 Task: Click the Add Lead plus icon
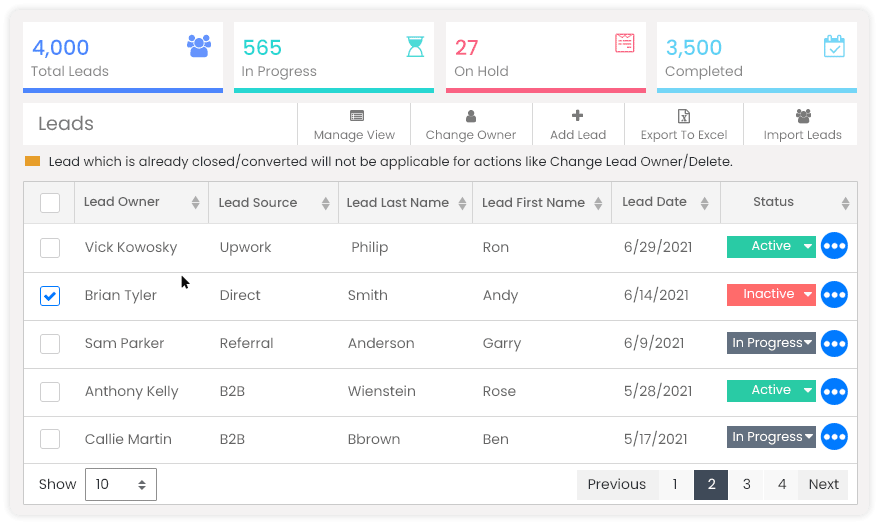click(578, 116)
